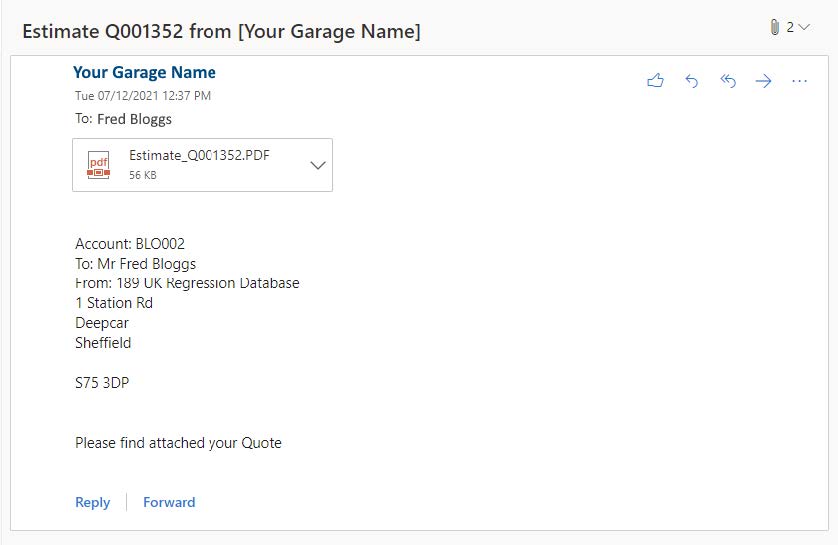Open sender Your Garage Name contact card
The image size is (838, 545).
[x=144, y=72]
